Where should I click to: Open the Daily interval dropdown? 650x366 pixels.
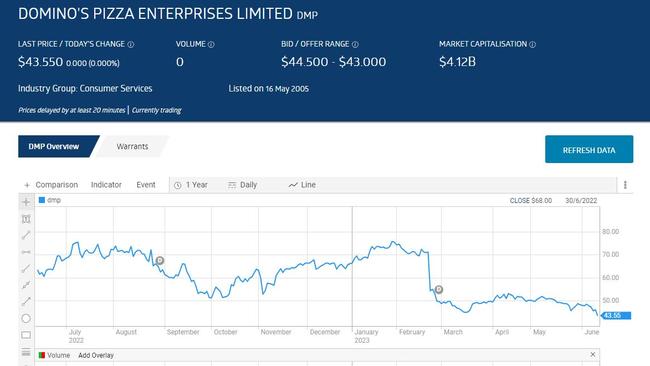click(243, 185)
